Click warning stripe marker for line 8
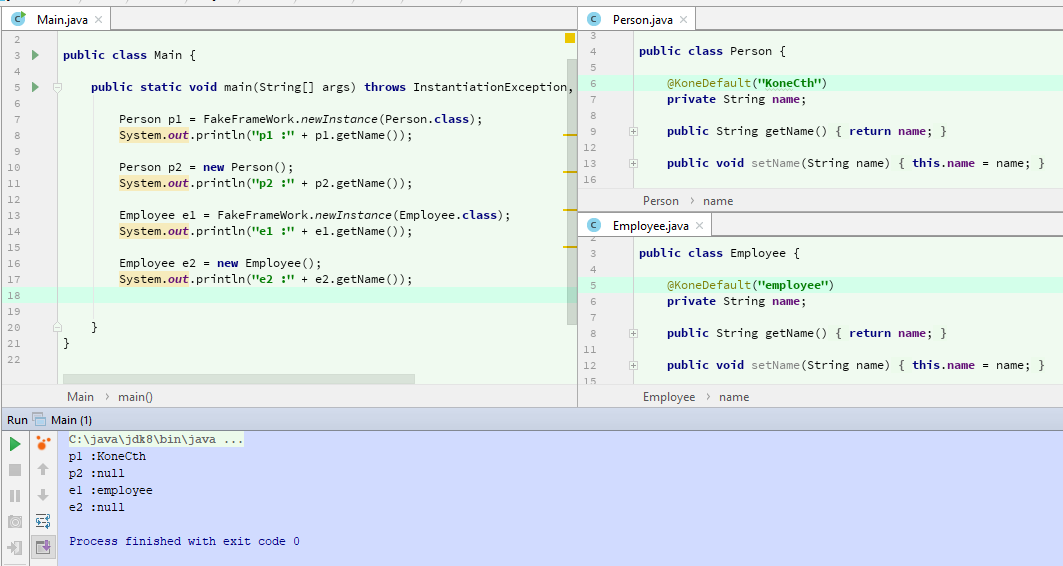This screenshot has height=566, width=1063. point(569,136)
